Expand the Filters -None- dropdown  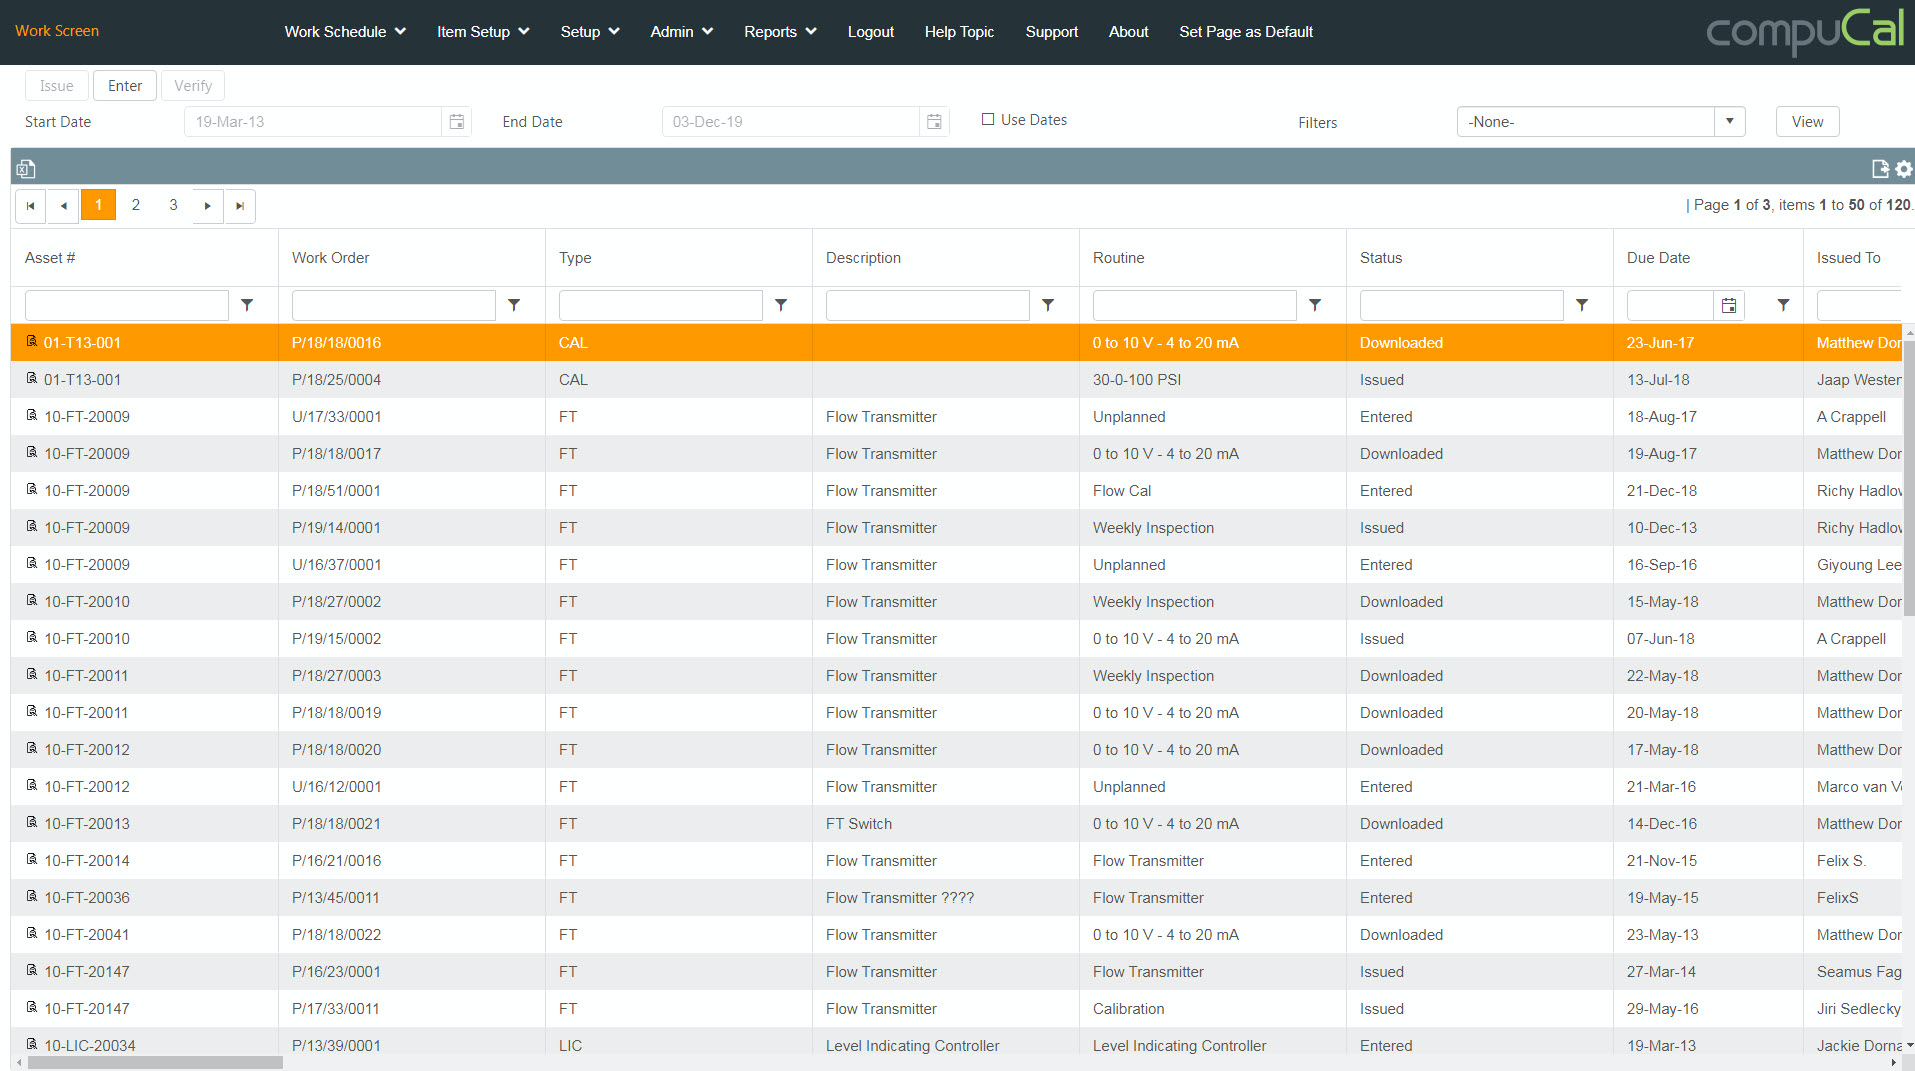(1730, 122)
